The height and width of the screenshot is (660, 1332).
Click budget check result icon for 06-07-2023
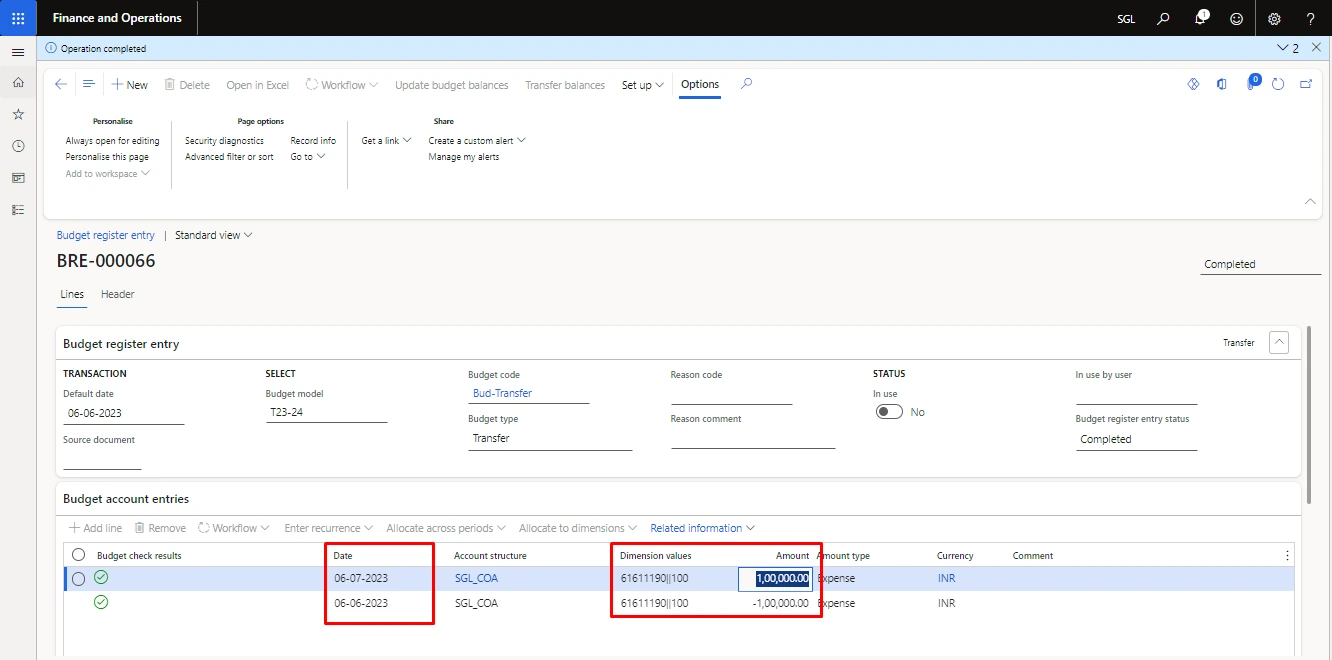pos(101,578)
